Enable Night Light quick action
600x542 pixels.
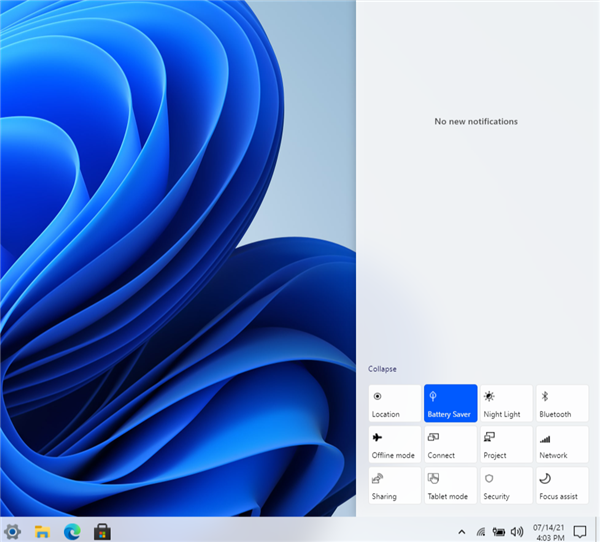click(x=506, y=403)
